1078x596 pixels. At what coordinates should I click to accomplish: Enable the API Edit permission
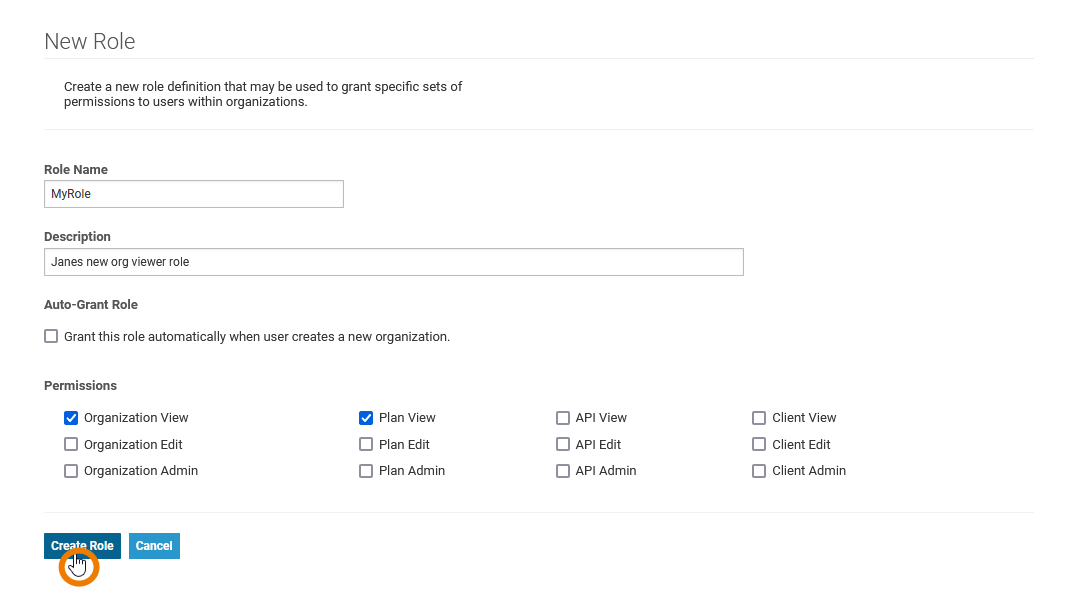pyautogui.click(x=563, y=445)
